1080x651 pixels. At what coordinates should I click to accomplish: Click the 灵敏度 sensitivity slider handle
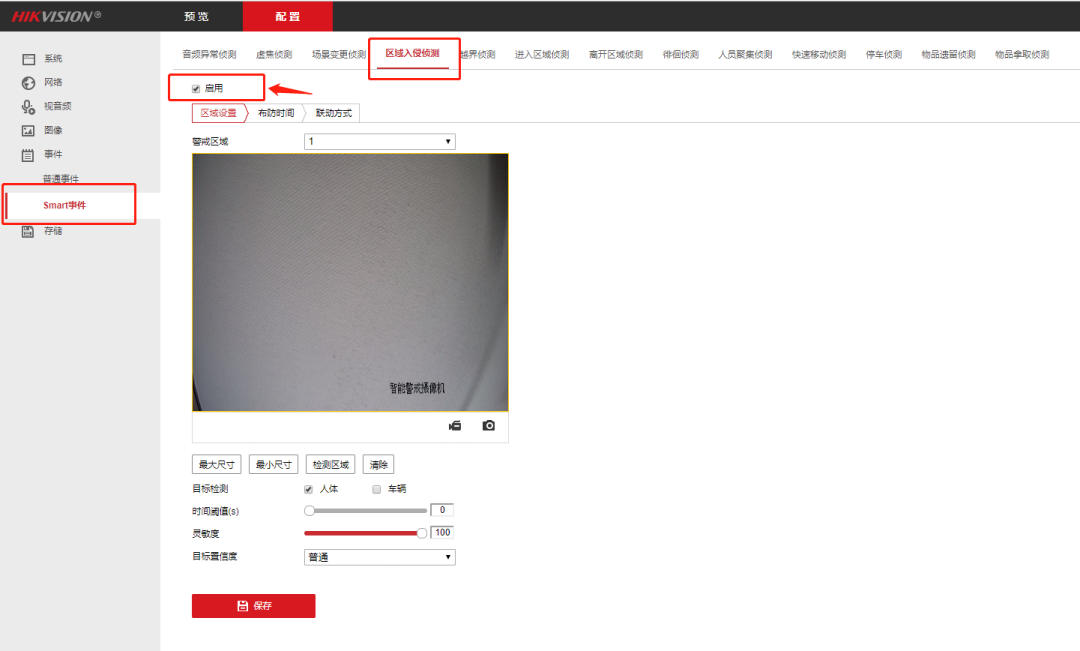coord(421,533)
